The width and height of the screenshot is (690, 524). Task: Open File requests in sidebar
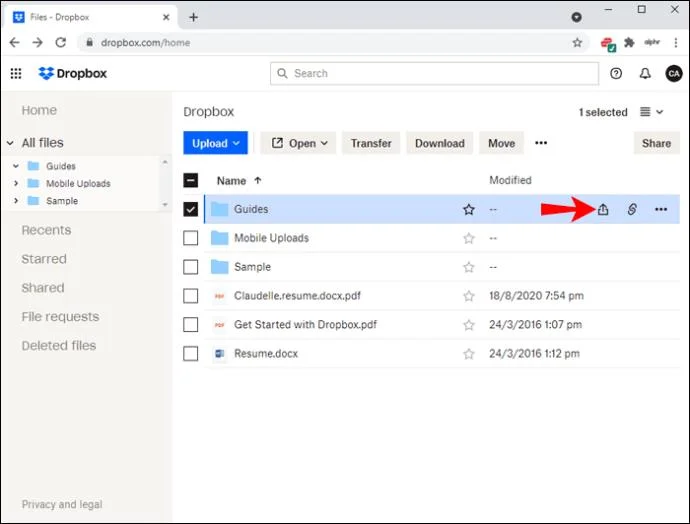click(x=60, y=317)
